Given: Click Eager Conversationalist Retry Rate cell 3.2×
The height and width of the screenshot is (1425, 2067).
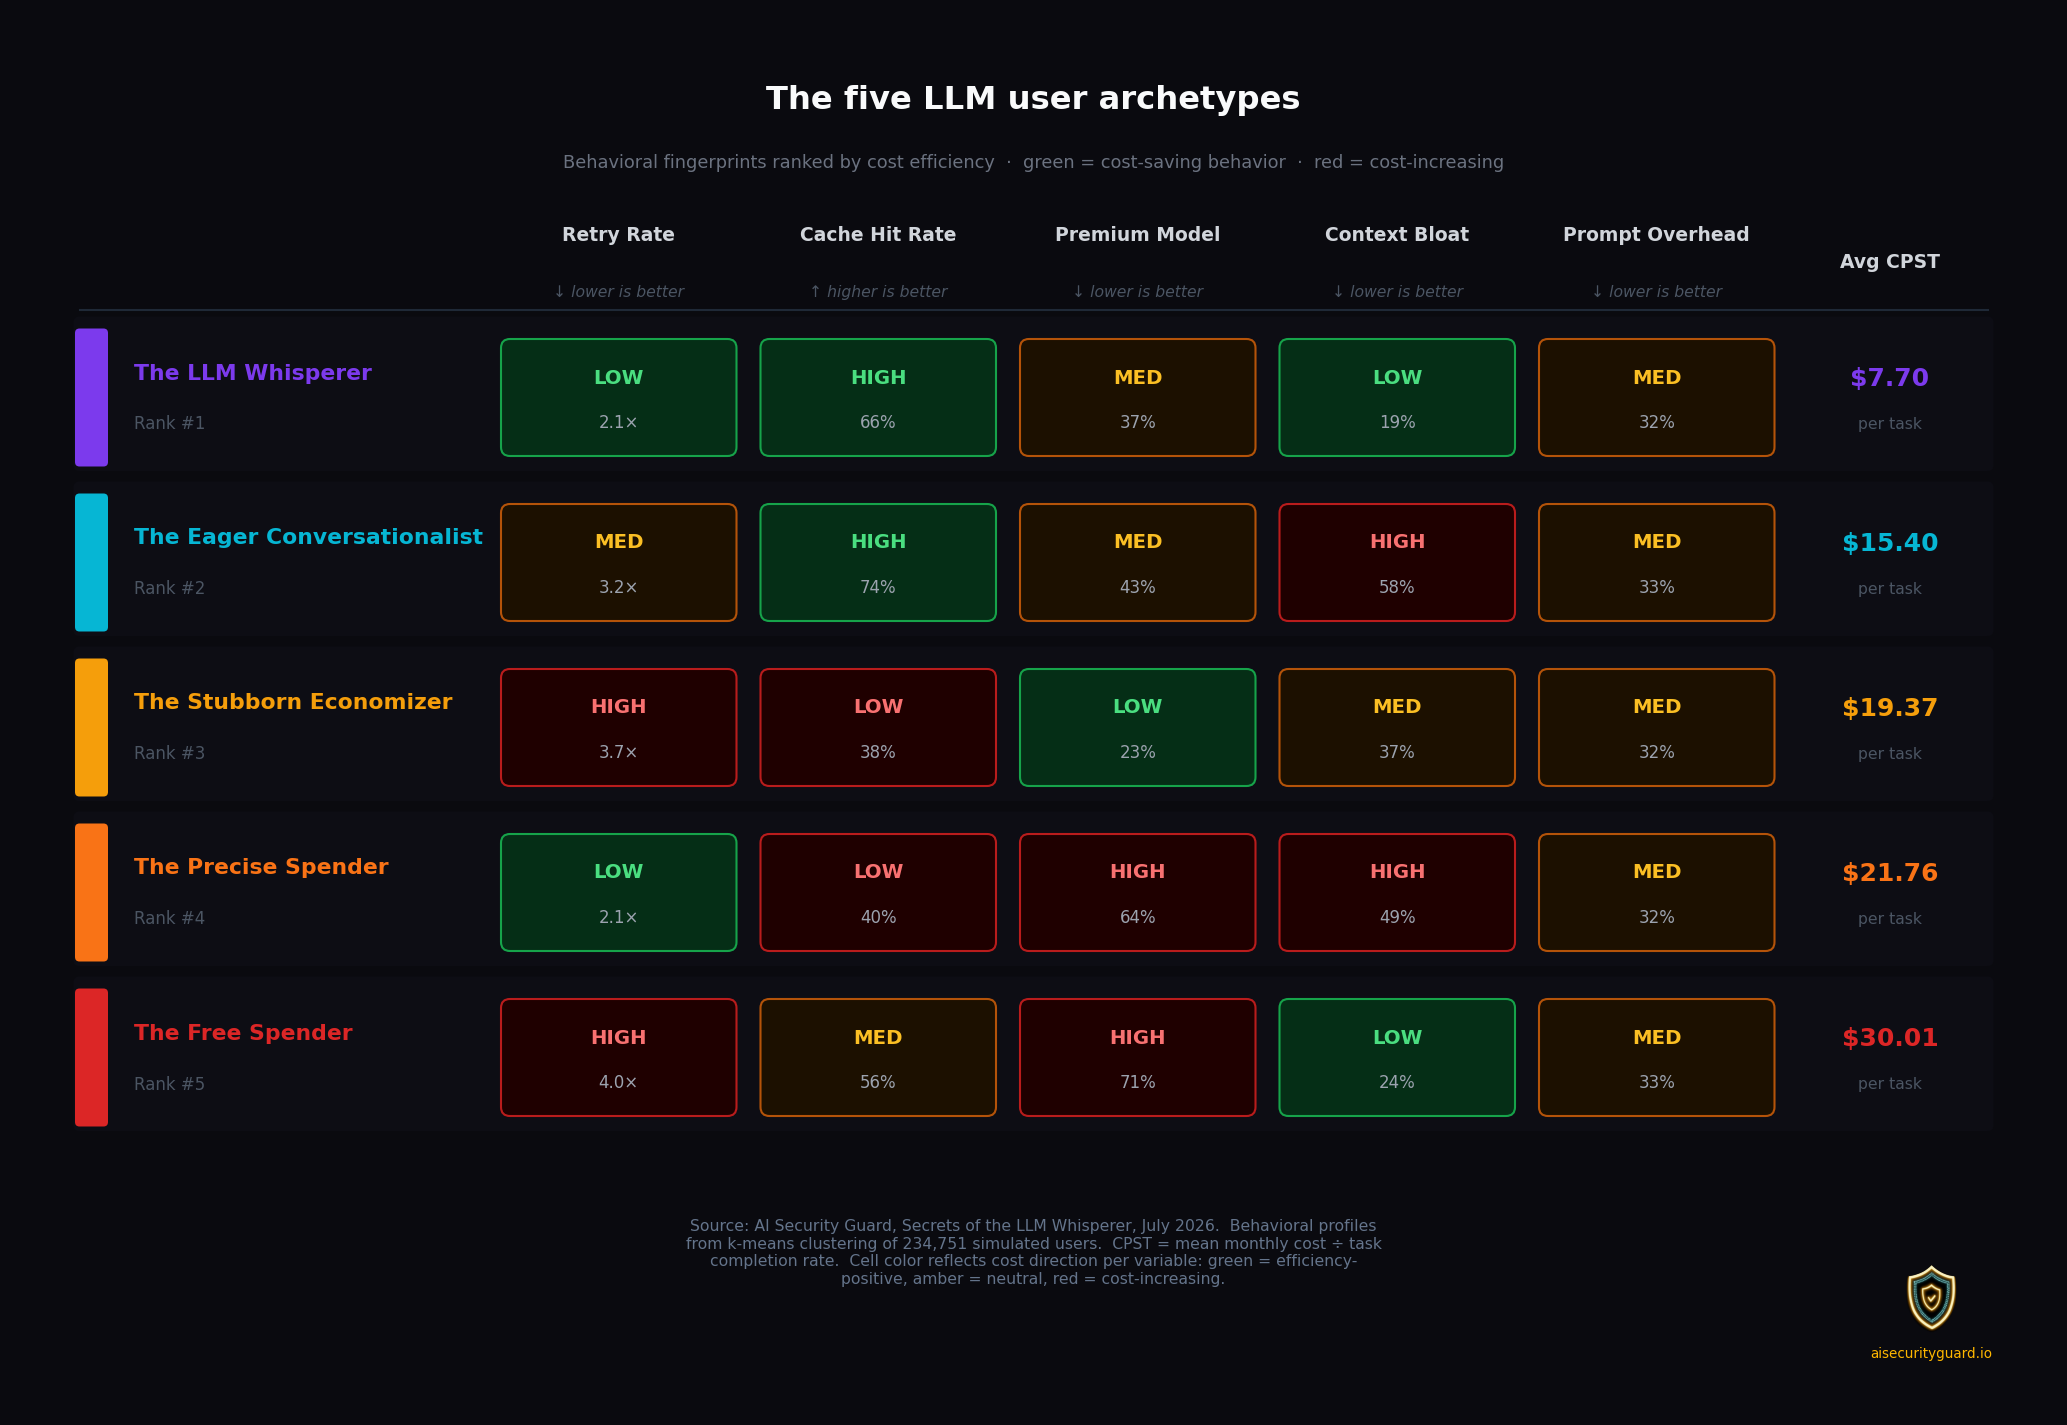Looking at the screenshot, I should 618,562.
